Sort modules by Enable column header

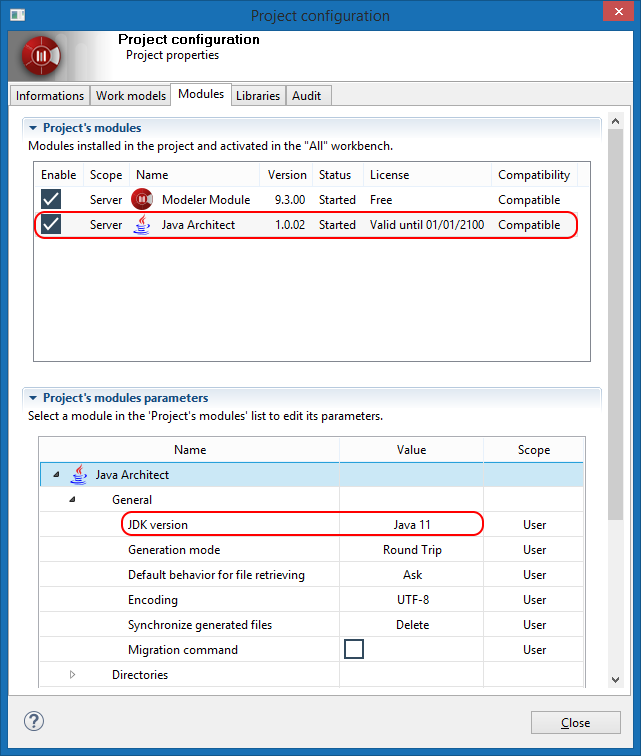[x=59, y=175]
